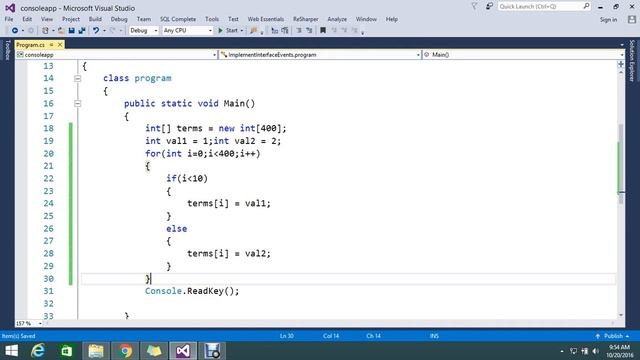Image resolution: width=640 pixels, height=360 pixels.
Task: Open the File menu
Action: click(x=9, y=19)
